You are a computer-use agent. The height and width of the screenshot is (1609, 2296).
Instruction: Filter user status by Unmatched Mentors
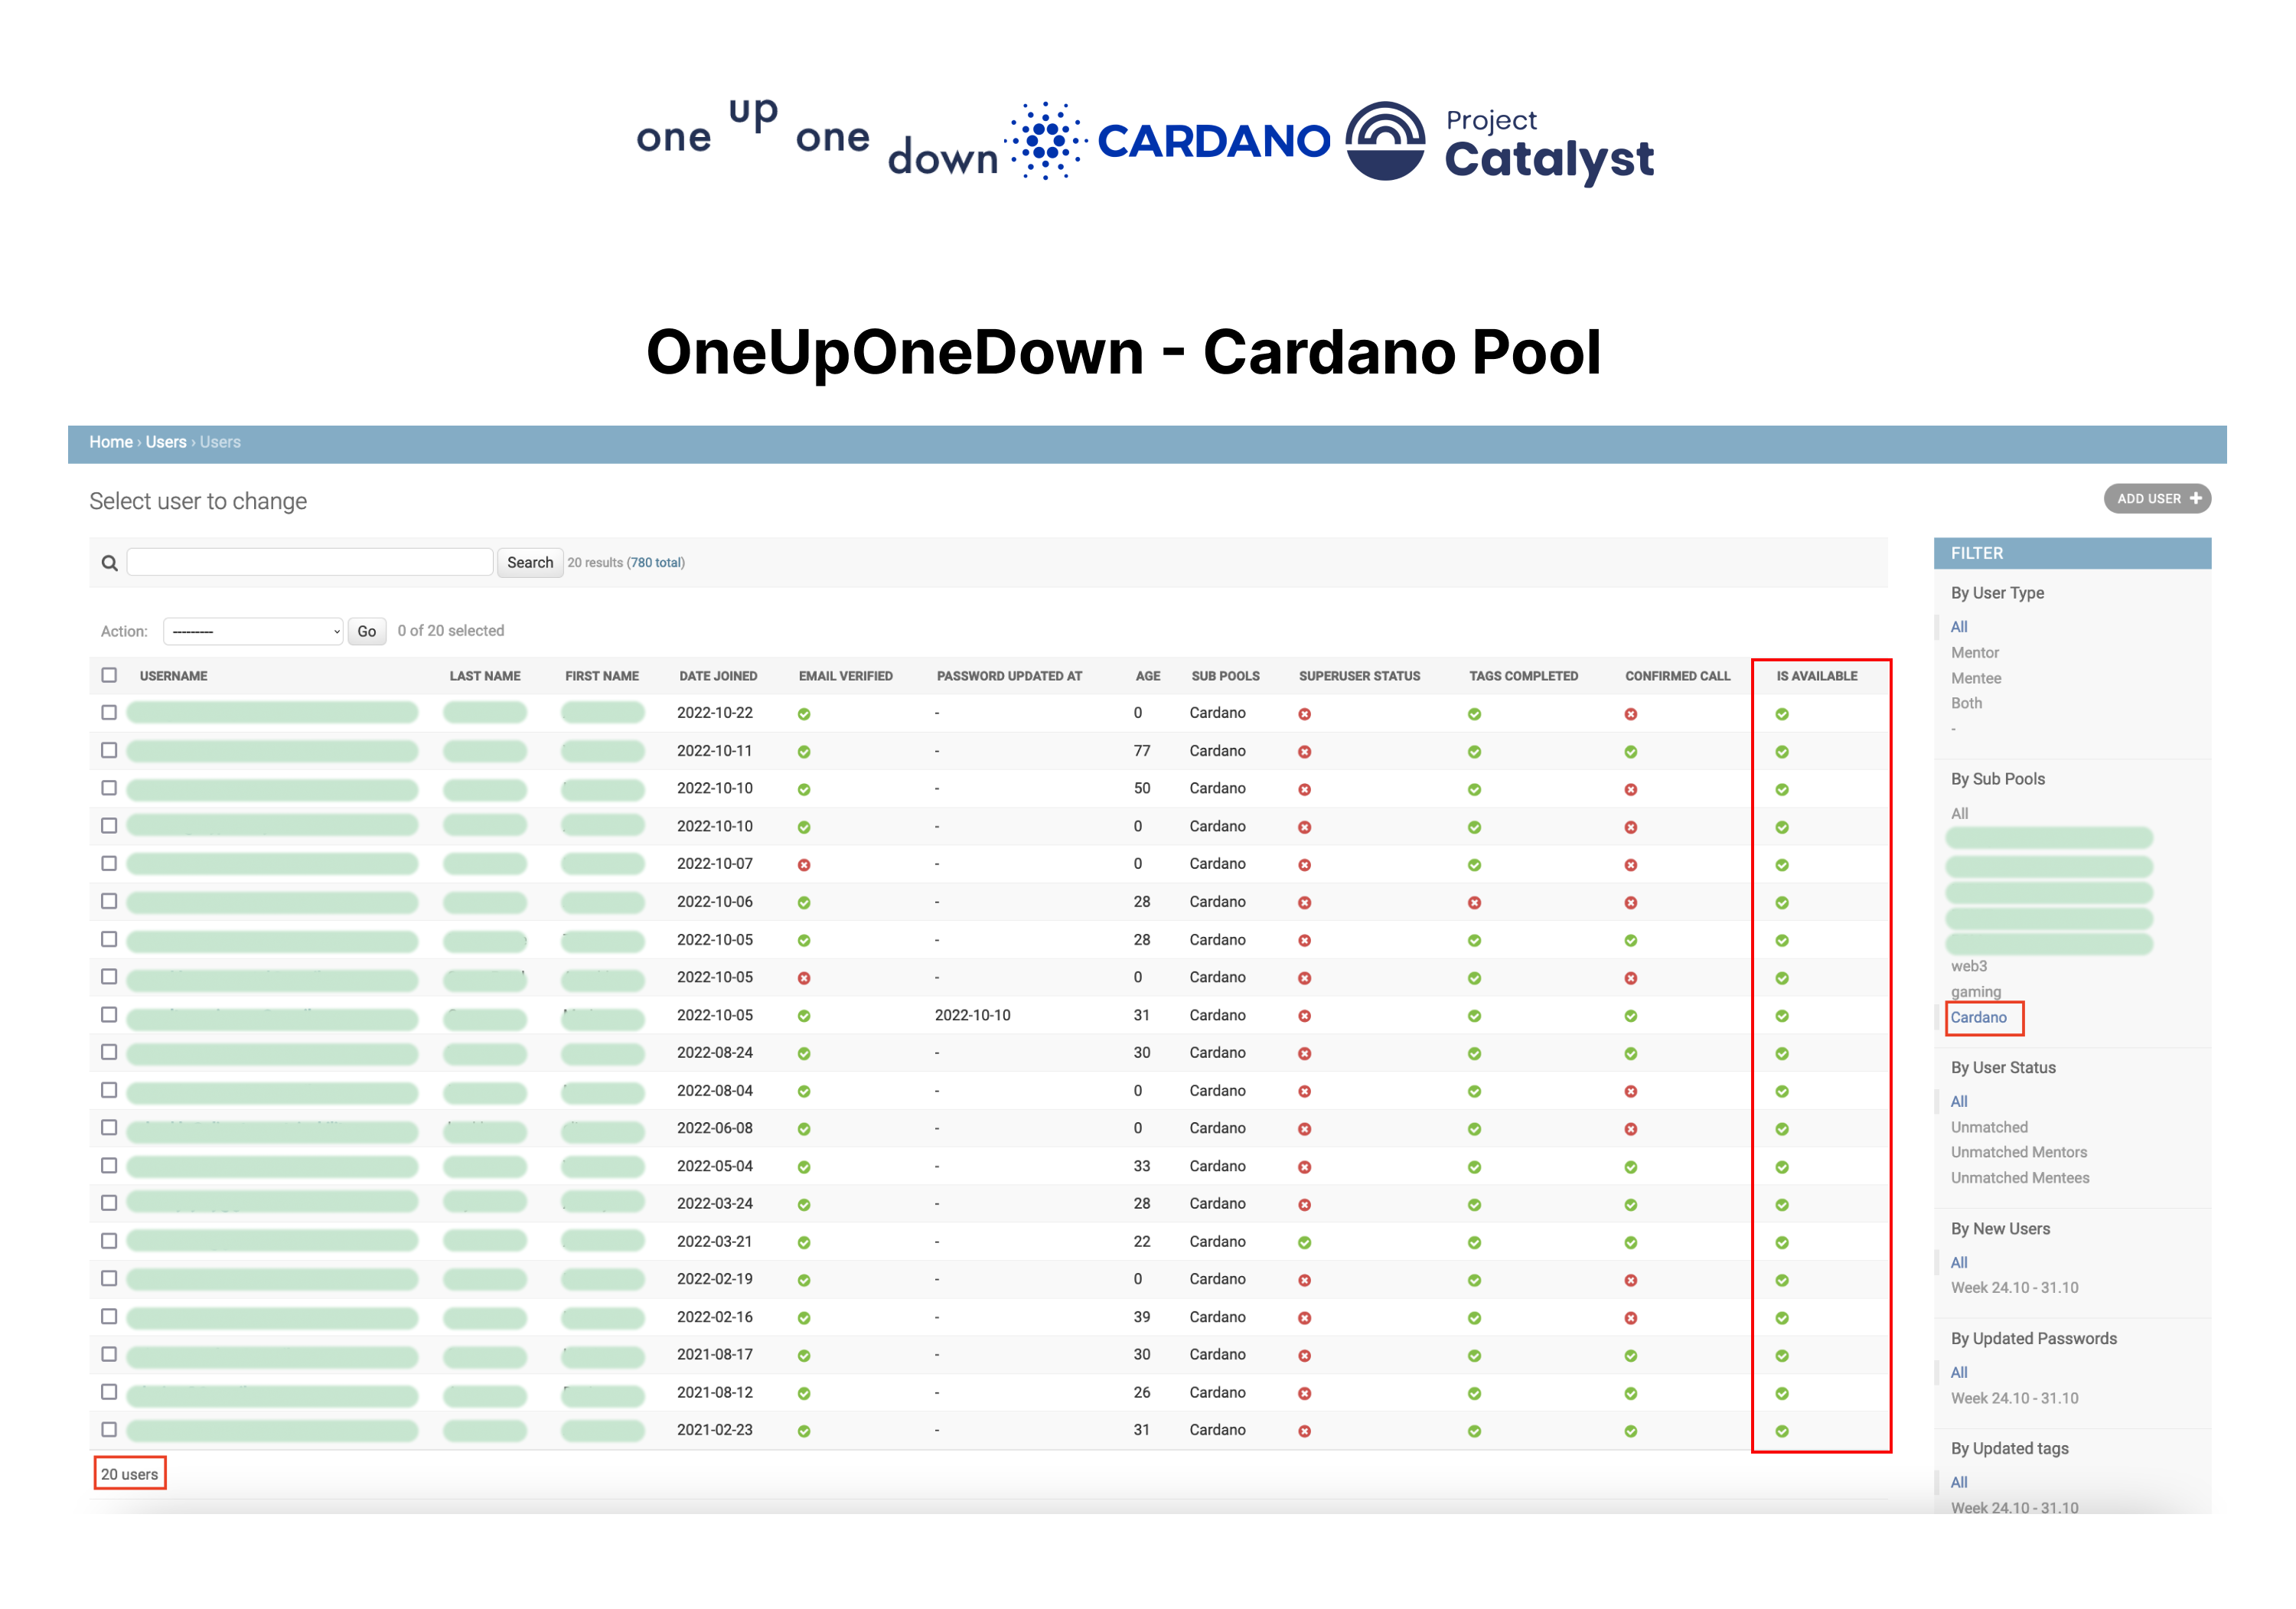pyautogui.click(x=2018, y=1152)
